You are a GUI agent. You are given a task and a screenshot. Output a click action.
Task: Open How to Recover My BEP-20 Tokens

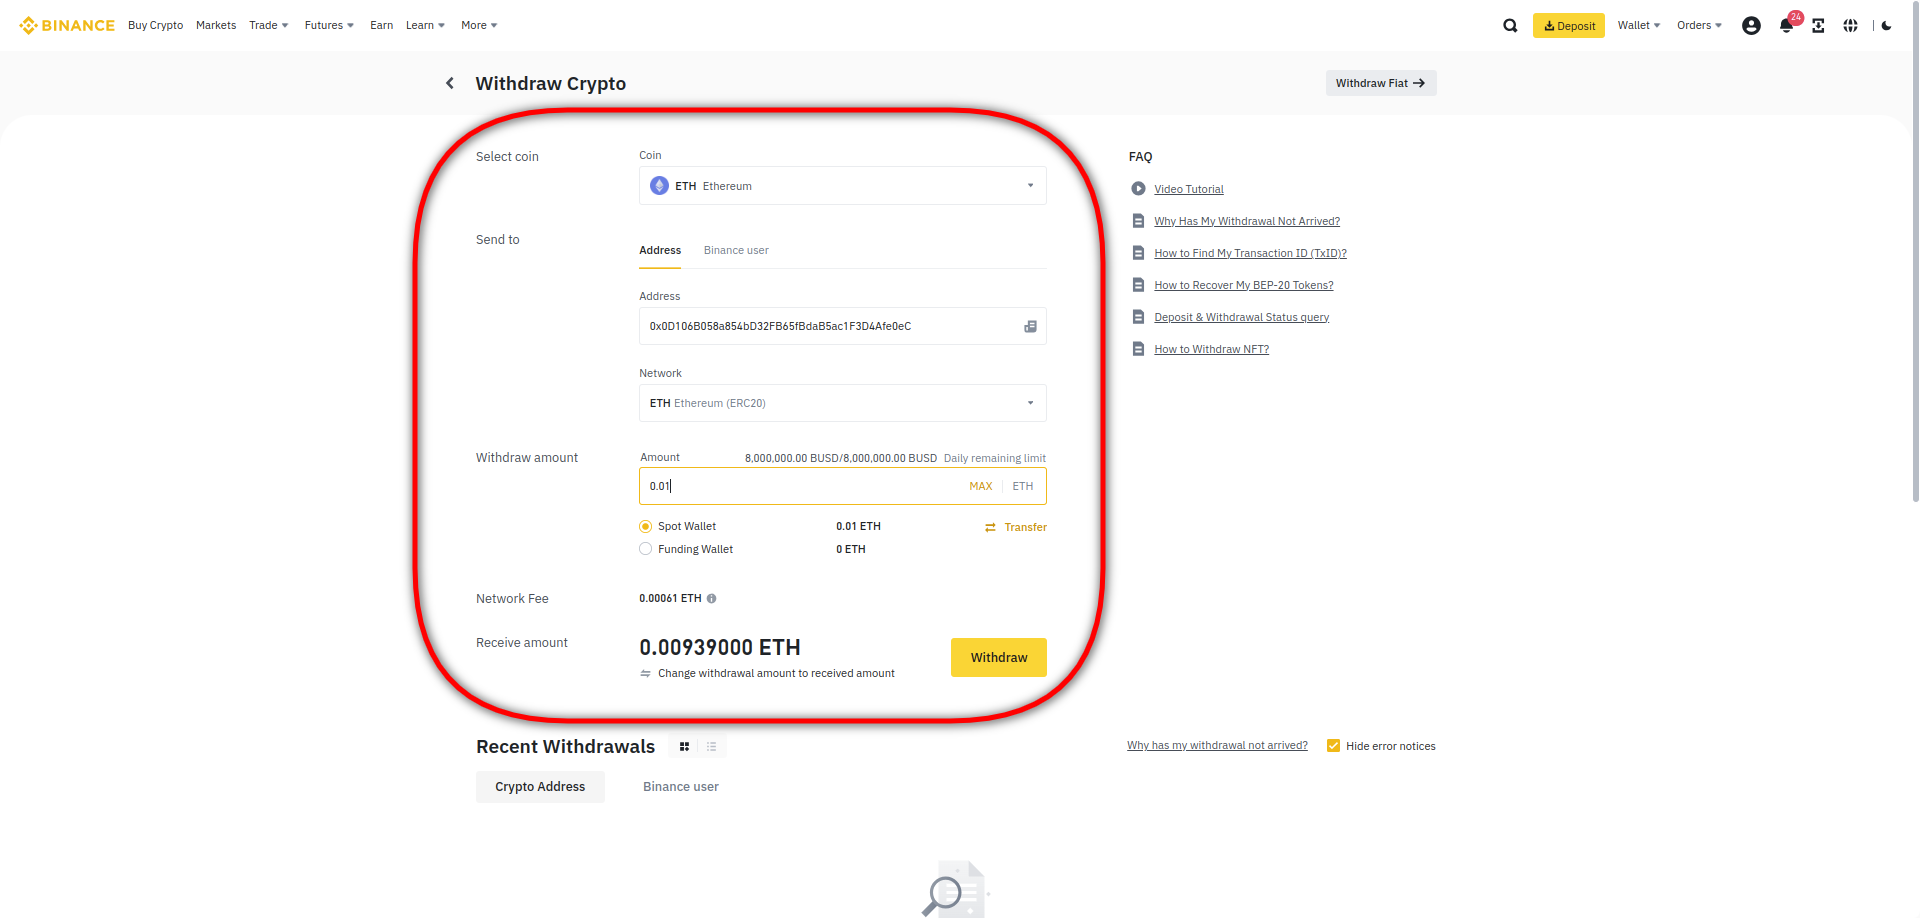[1244, 285]
